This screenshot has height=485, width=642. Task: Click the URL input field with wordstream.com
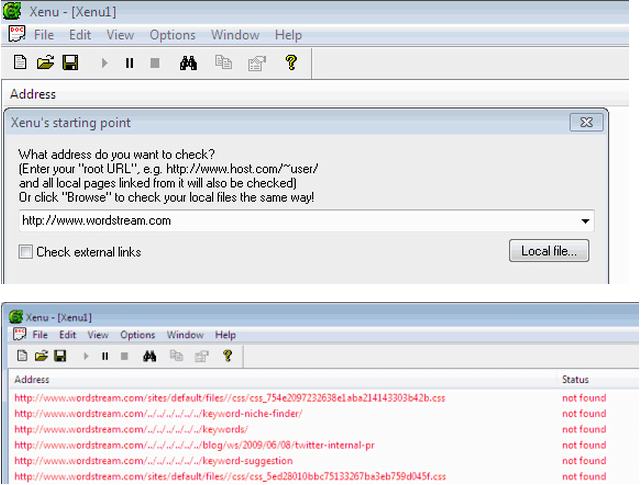307,221
